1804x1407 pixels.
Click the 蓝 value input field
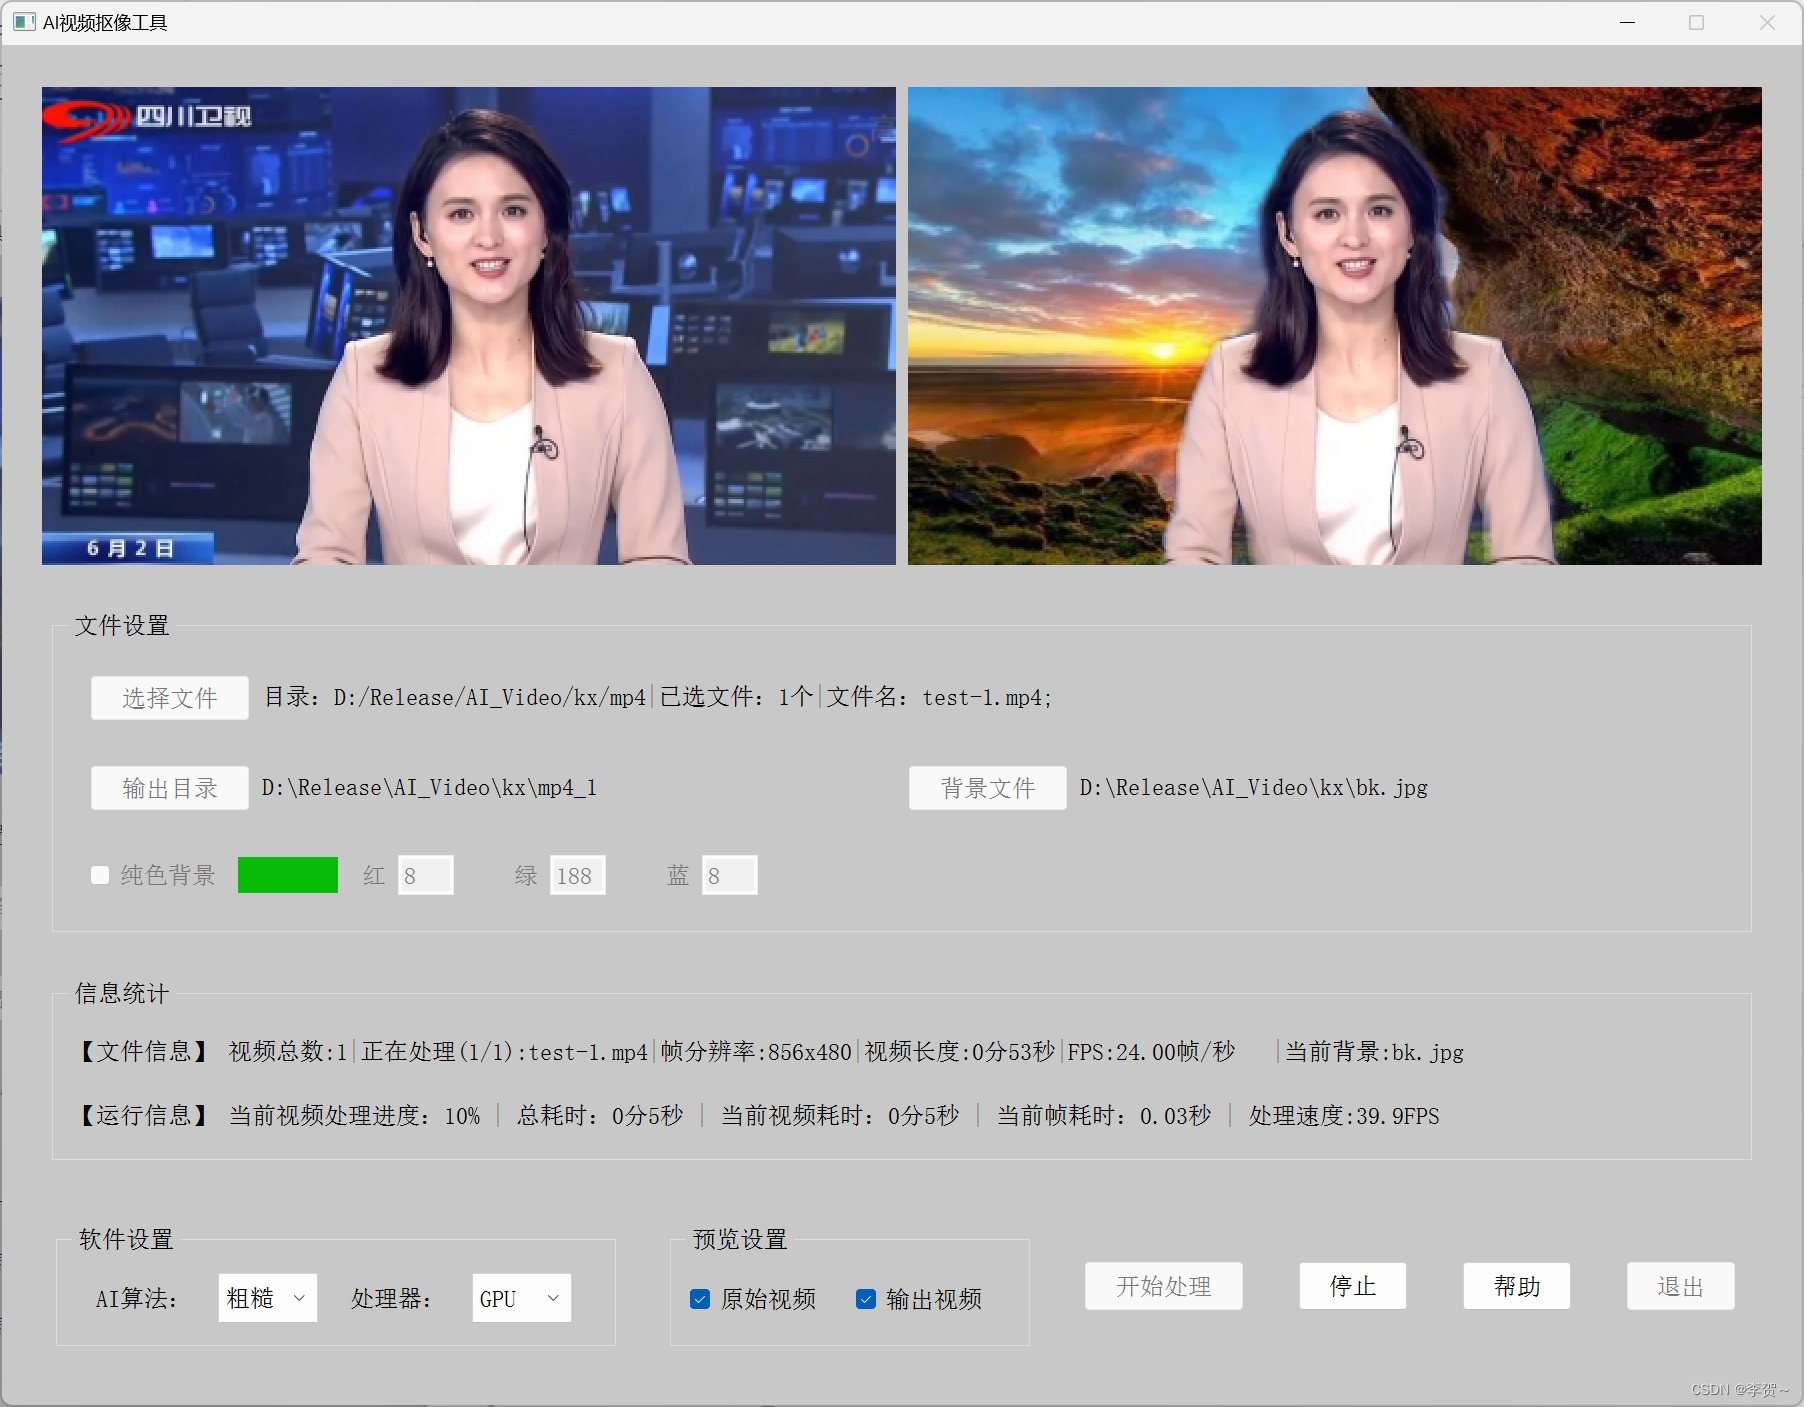pyautogui.click(x=729, y=875)
